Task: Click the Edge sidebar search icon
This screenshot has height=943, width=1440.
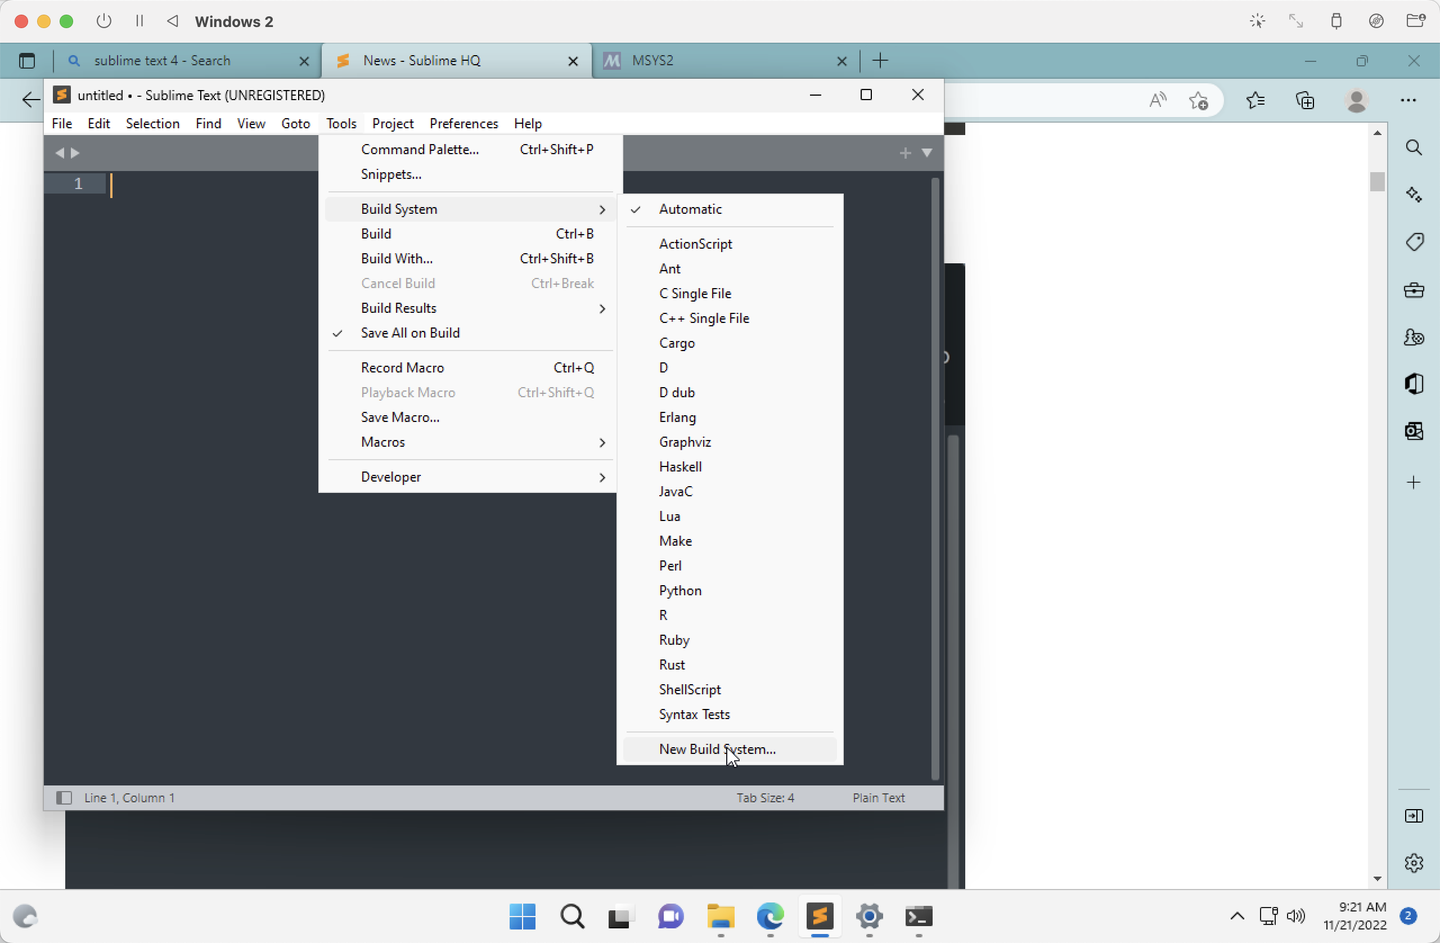Action: (1414, 147)
